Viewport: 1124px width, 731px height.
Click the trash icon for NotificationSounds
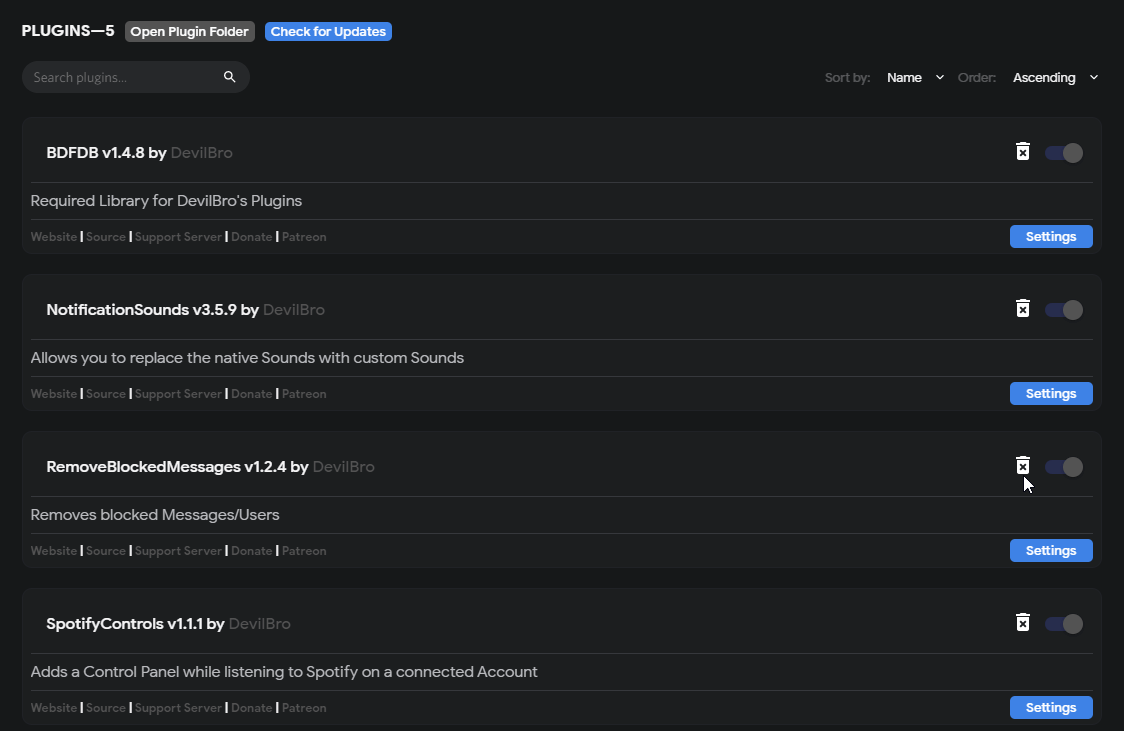(1022, 308)
